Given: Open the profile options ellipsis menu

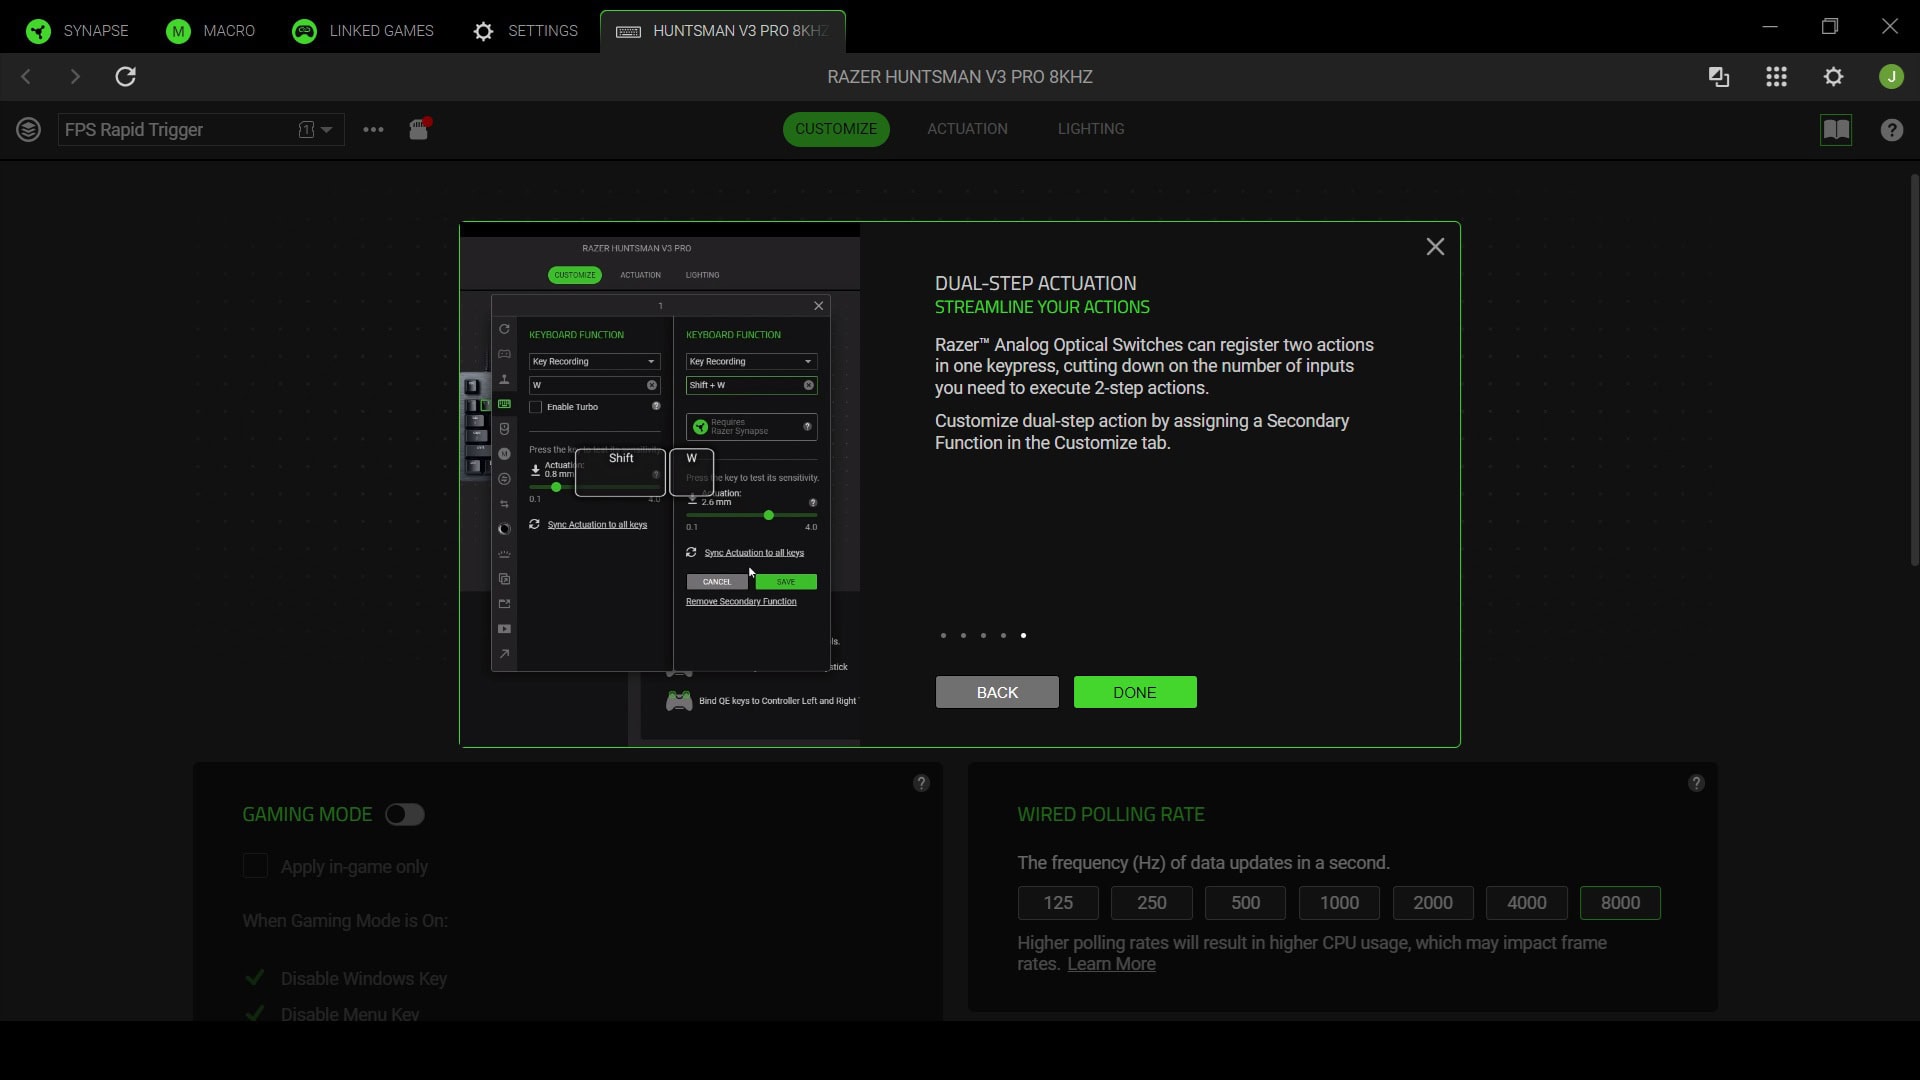Looking at the screenshot, I should [x=372, y=130].
